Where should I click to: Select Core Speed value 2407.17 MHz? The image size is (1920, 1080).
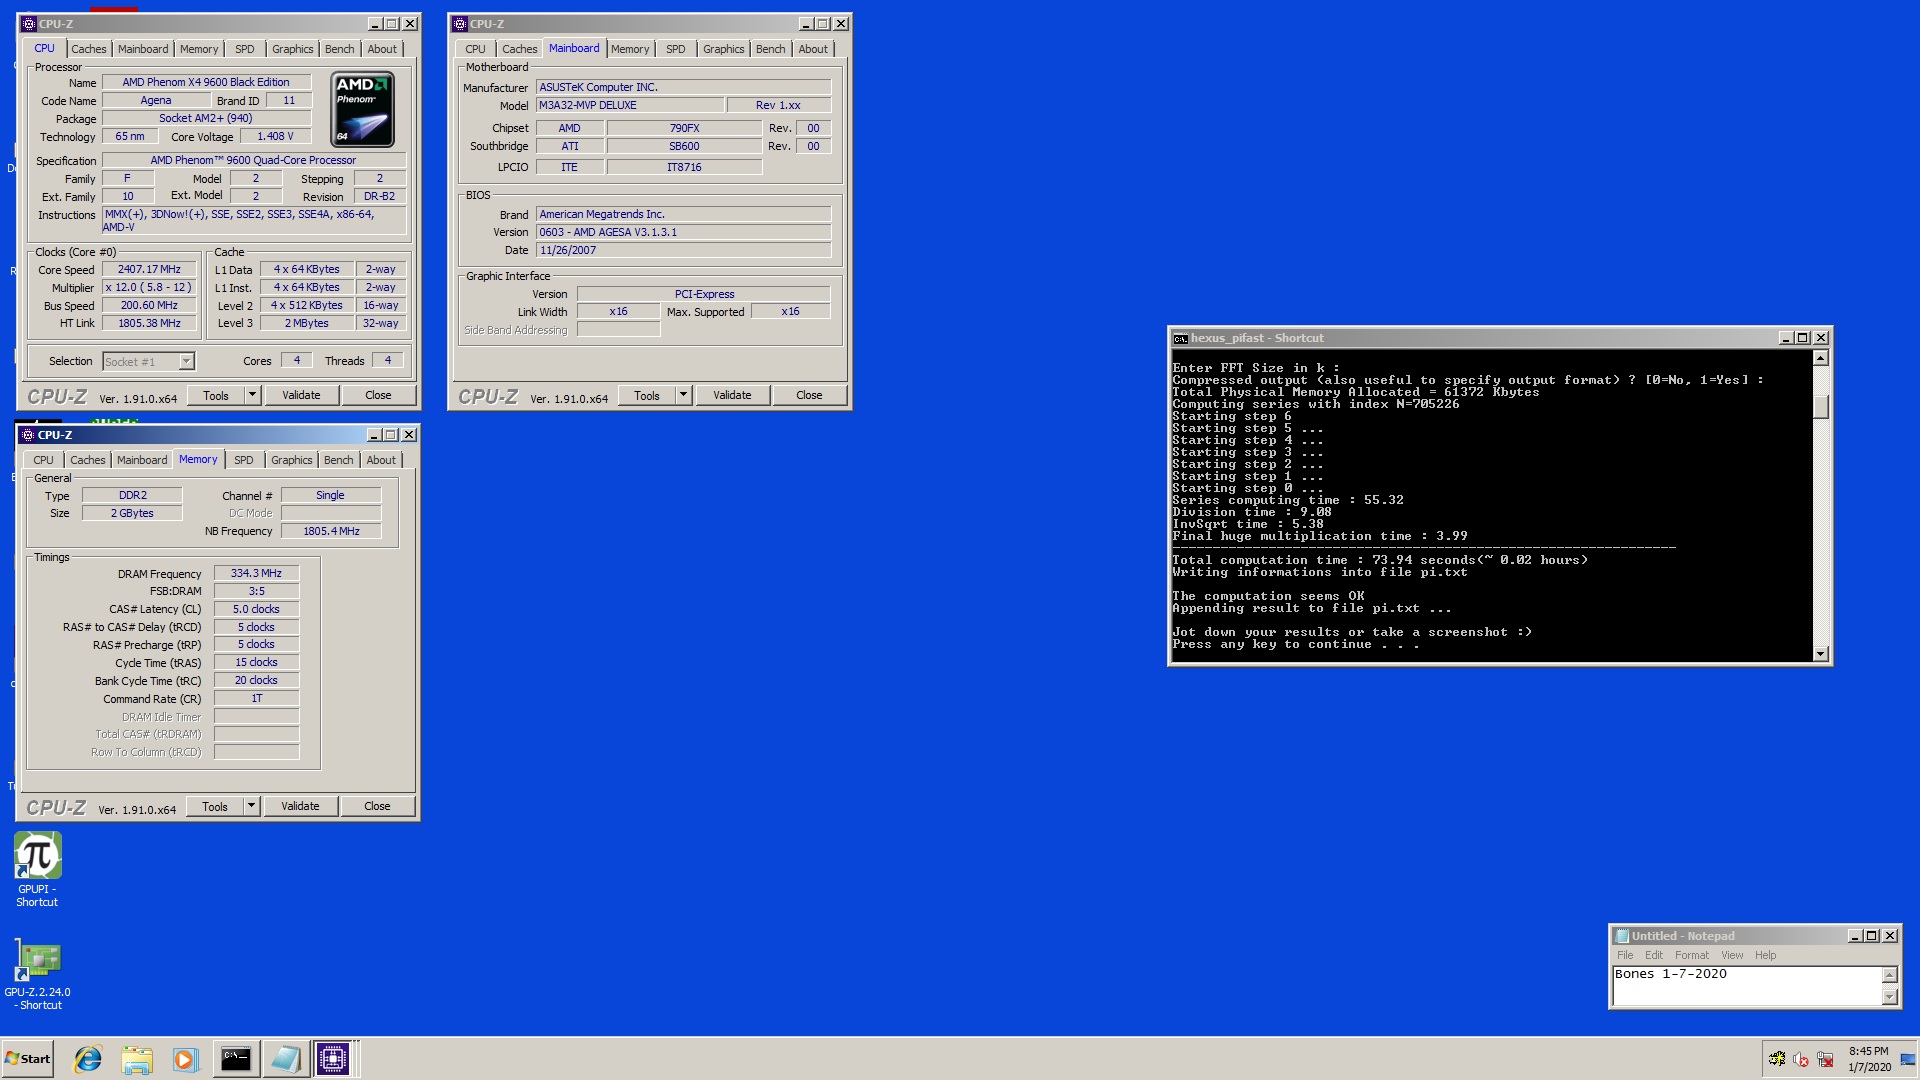pos(149,269)
